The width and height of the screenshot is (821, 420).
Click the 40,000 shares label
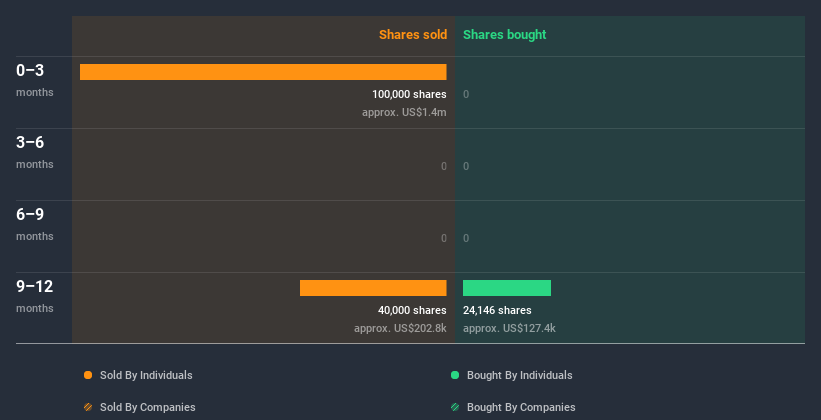412,310
